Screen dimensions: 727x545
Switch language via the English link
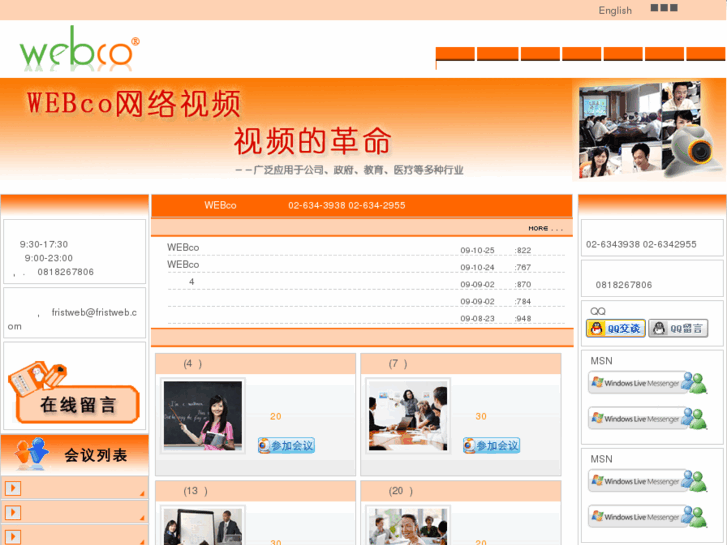[615, 10]
